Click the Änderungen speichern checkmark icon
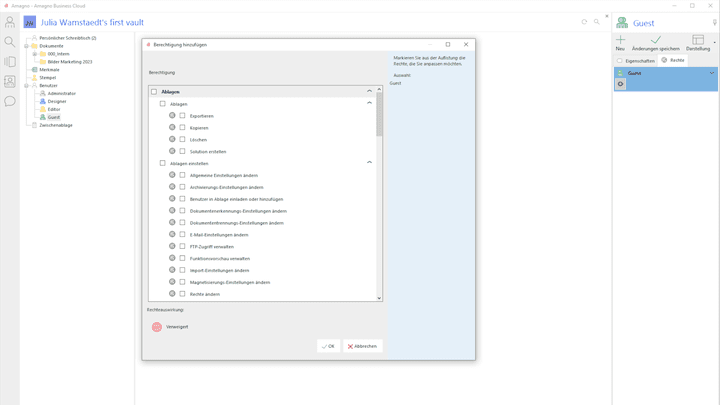 click(x=656, y=40)
